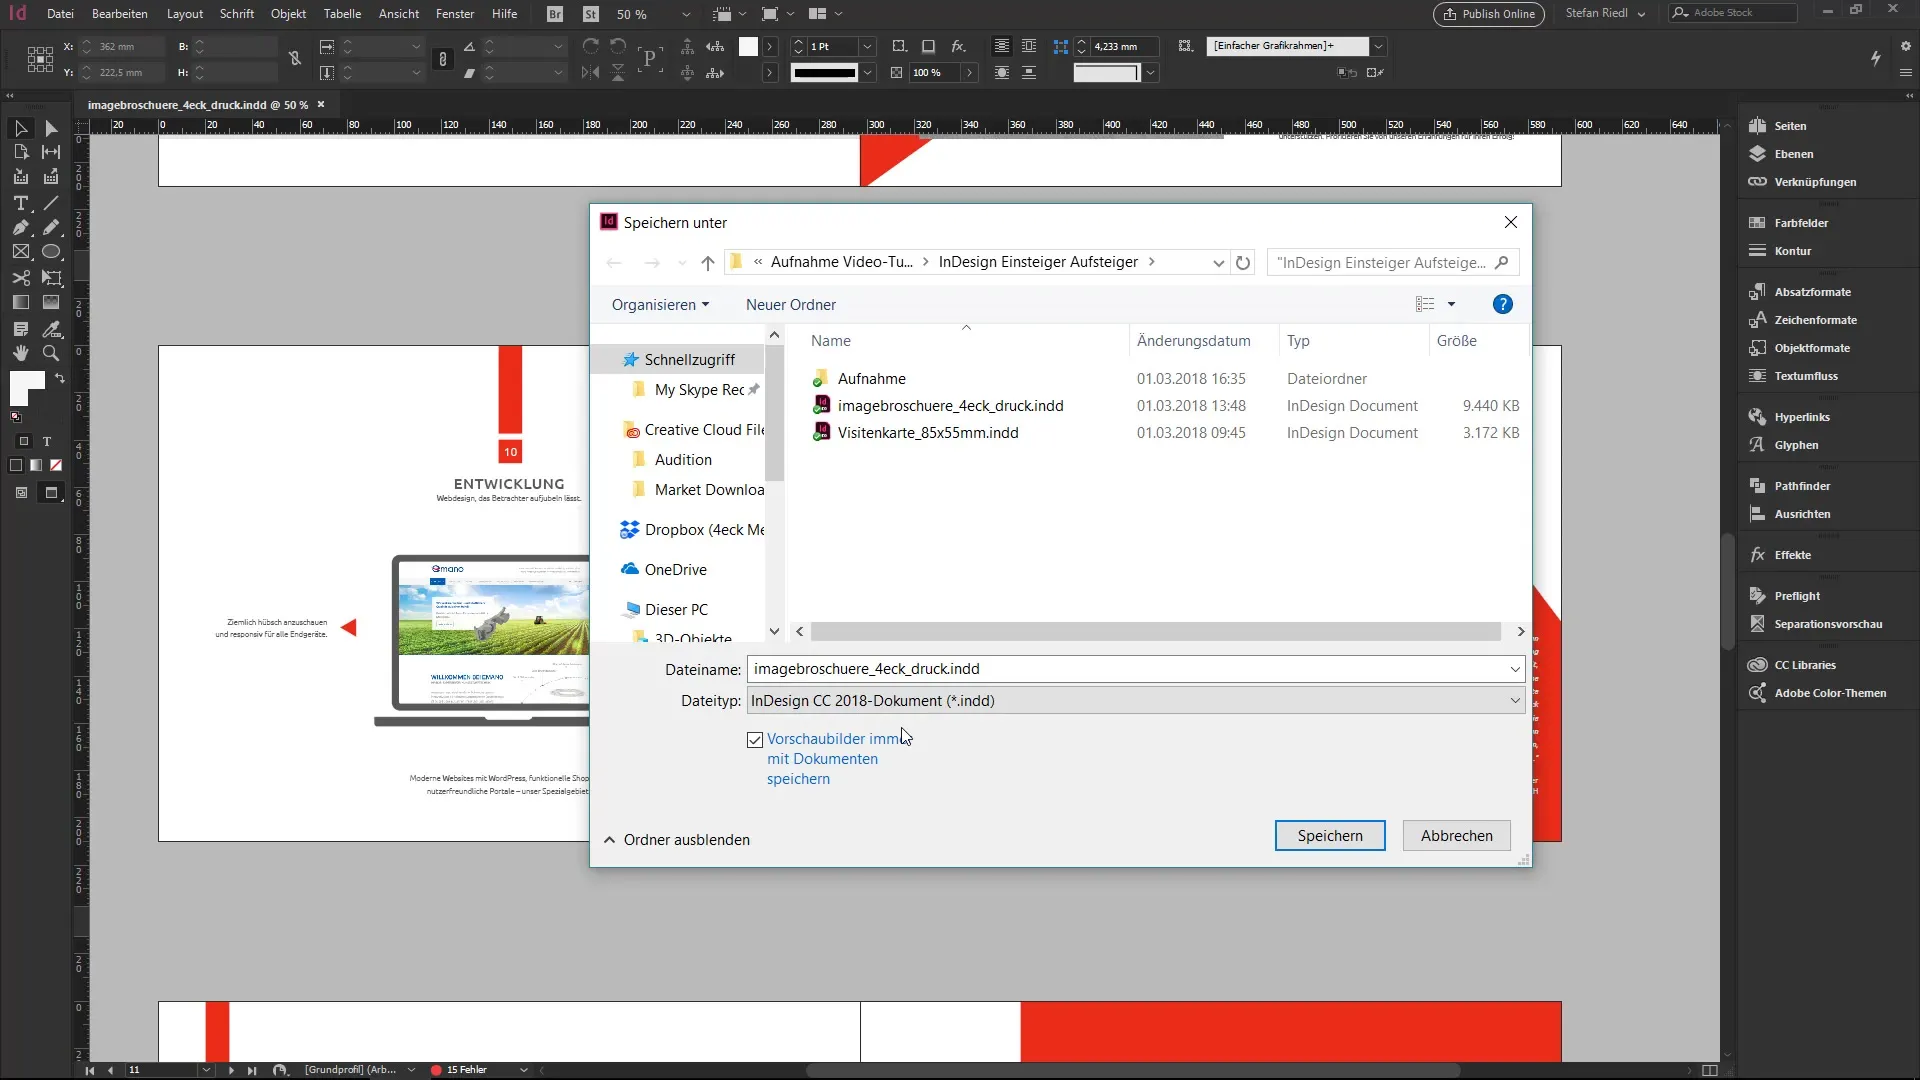Select the Selection tool arrow

point(20,128)
